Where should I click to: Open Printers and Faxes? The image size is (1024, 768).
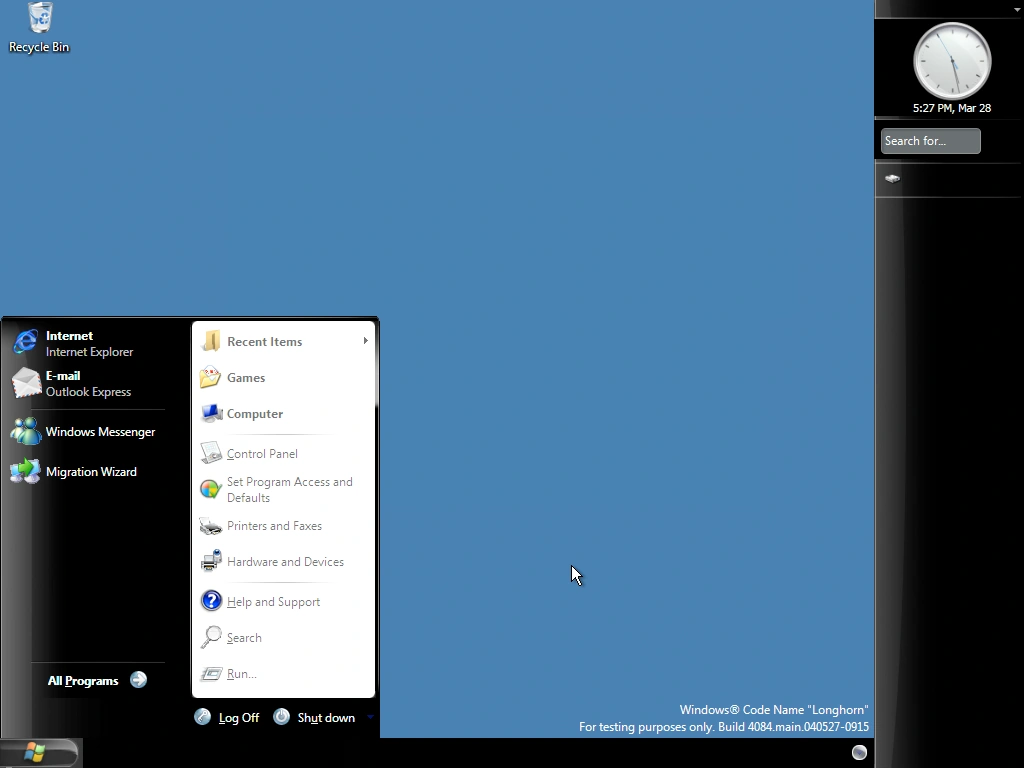pos(274,525)
